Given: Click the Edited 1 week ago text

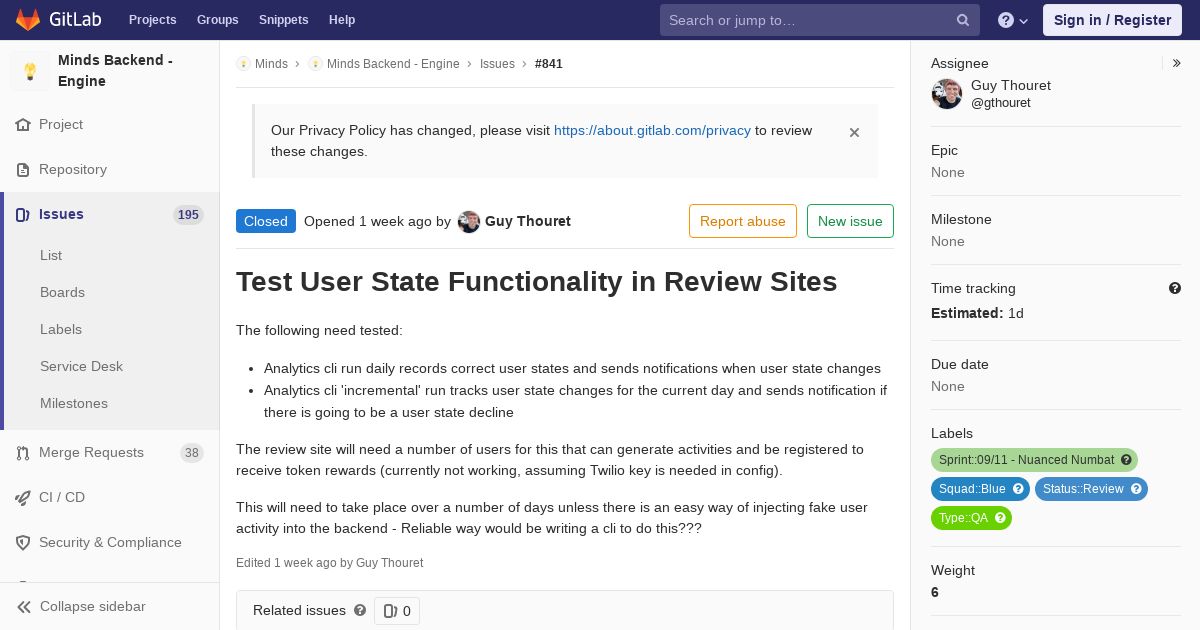Looking at the screenshot, I should [x=329, y=563].
